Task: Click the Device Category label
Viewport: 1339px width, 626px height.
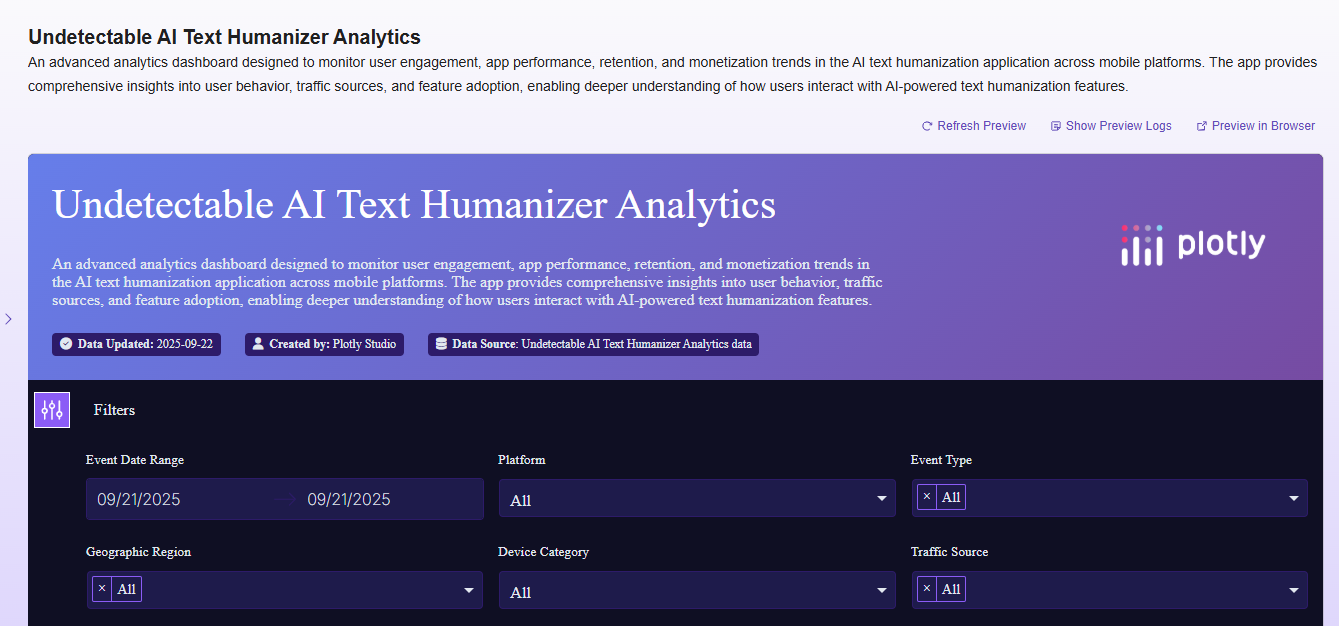Action: tap(543, 552)
